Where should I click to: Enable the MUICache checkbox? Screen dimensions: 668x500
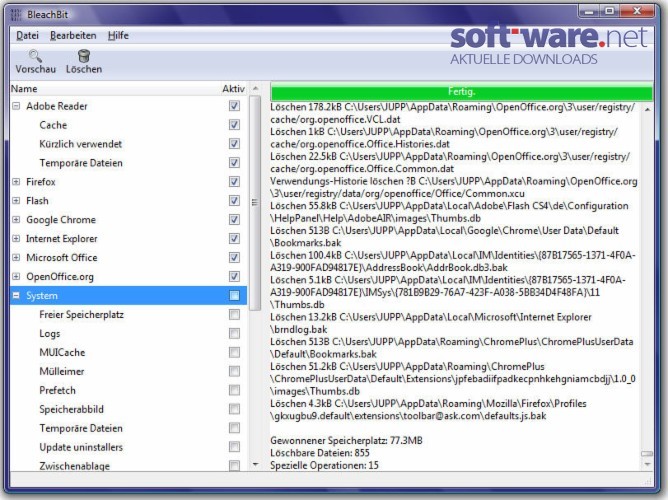234,352
